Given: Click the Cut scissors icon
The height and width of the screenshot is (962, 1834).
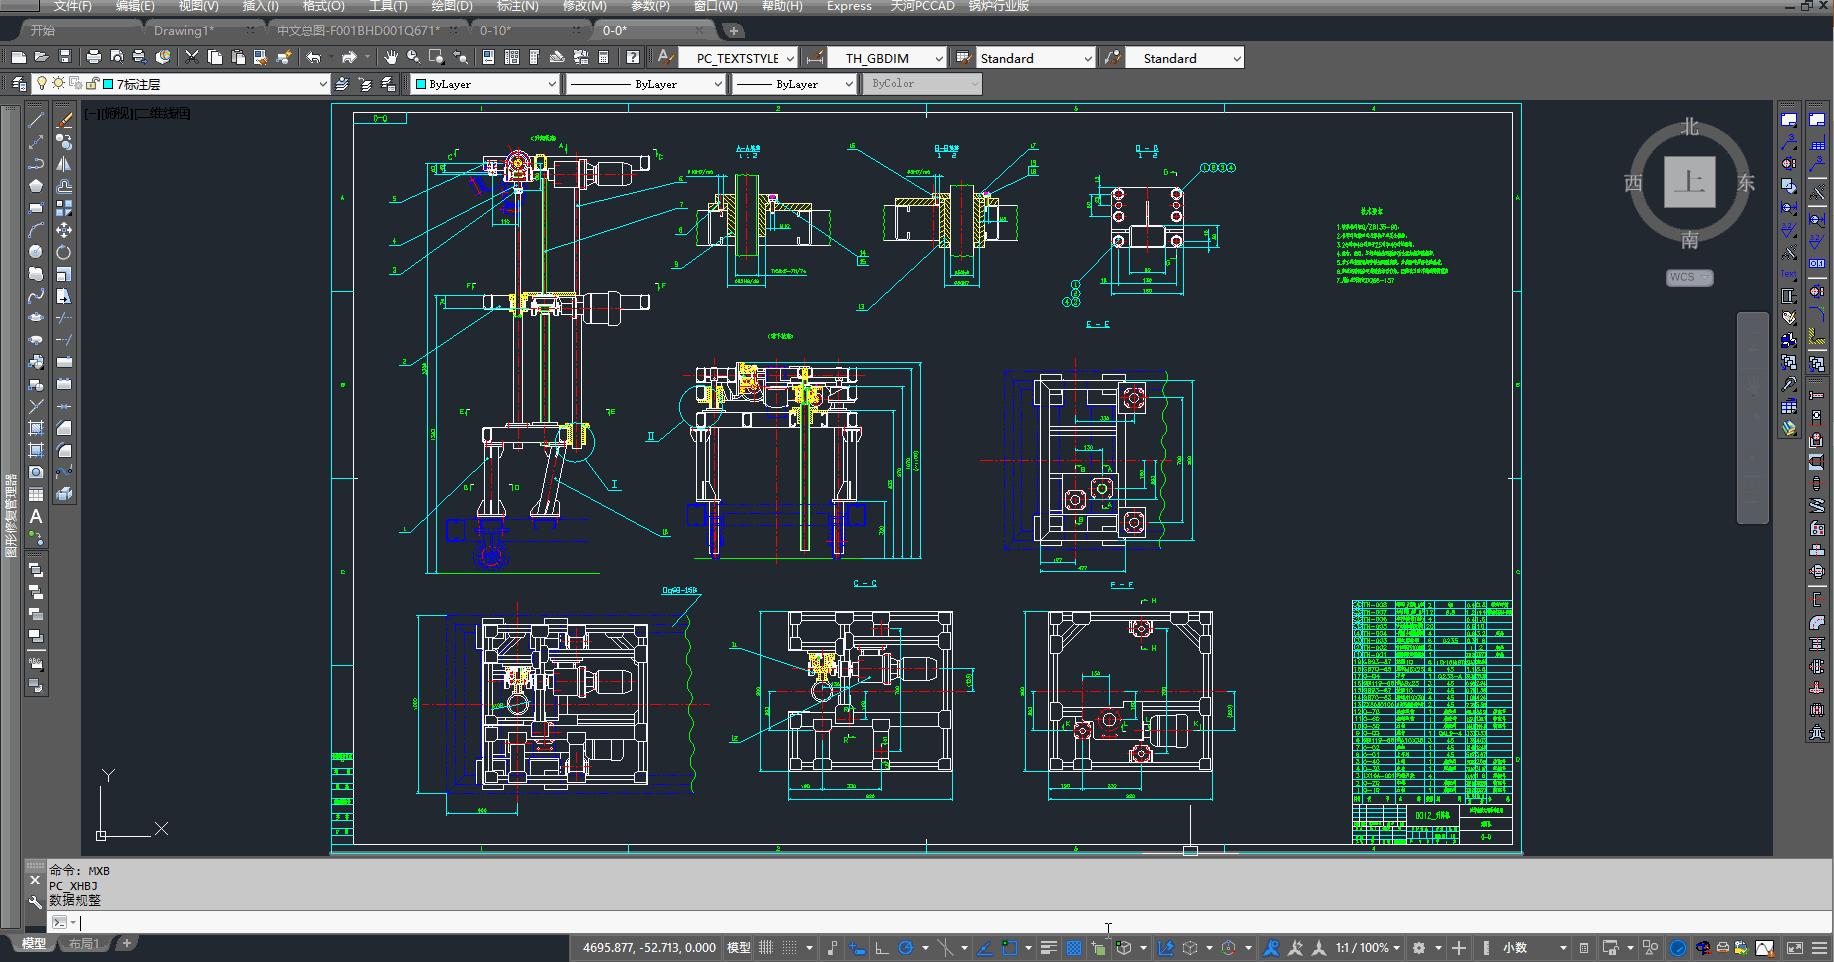Looking at the screenshot, I should pyautogui.click(x=192, y=57).
